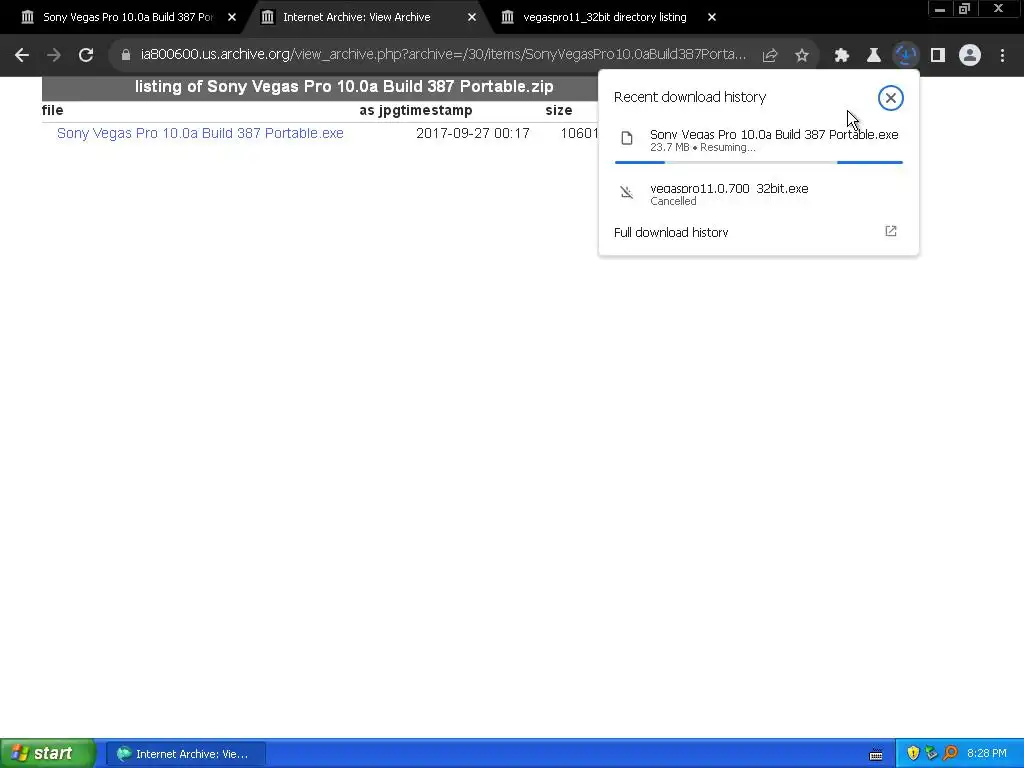Switch to Sony Vegas Pro 10.0a Build 387 tab
The height and width of the screenshot is (768, 1024).
pos(128,17)
